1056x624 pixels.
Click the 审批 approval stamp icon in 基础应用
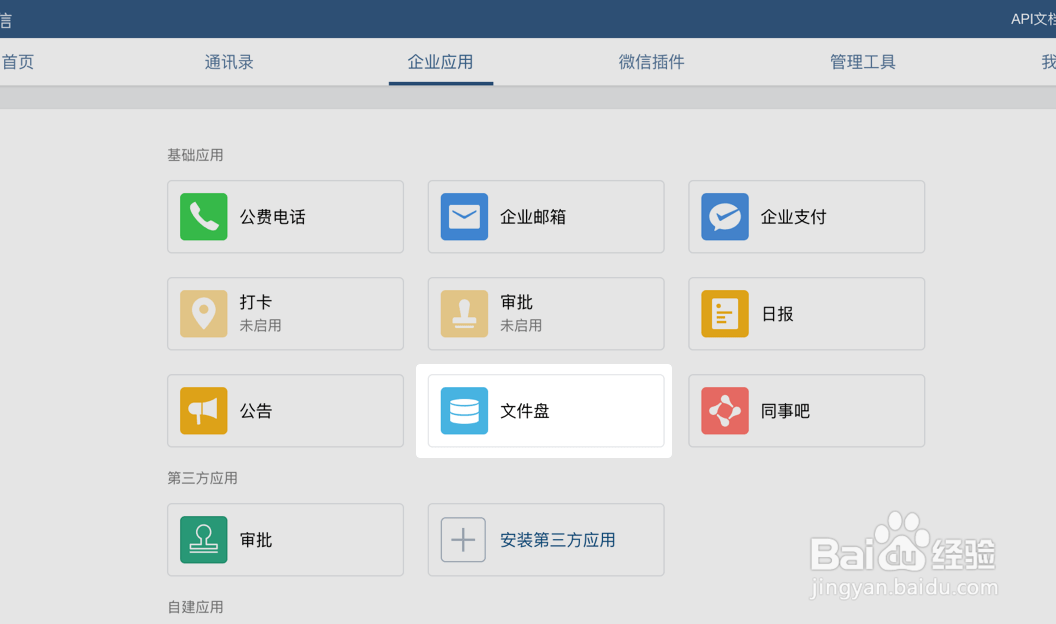[463, 313]
